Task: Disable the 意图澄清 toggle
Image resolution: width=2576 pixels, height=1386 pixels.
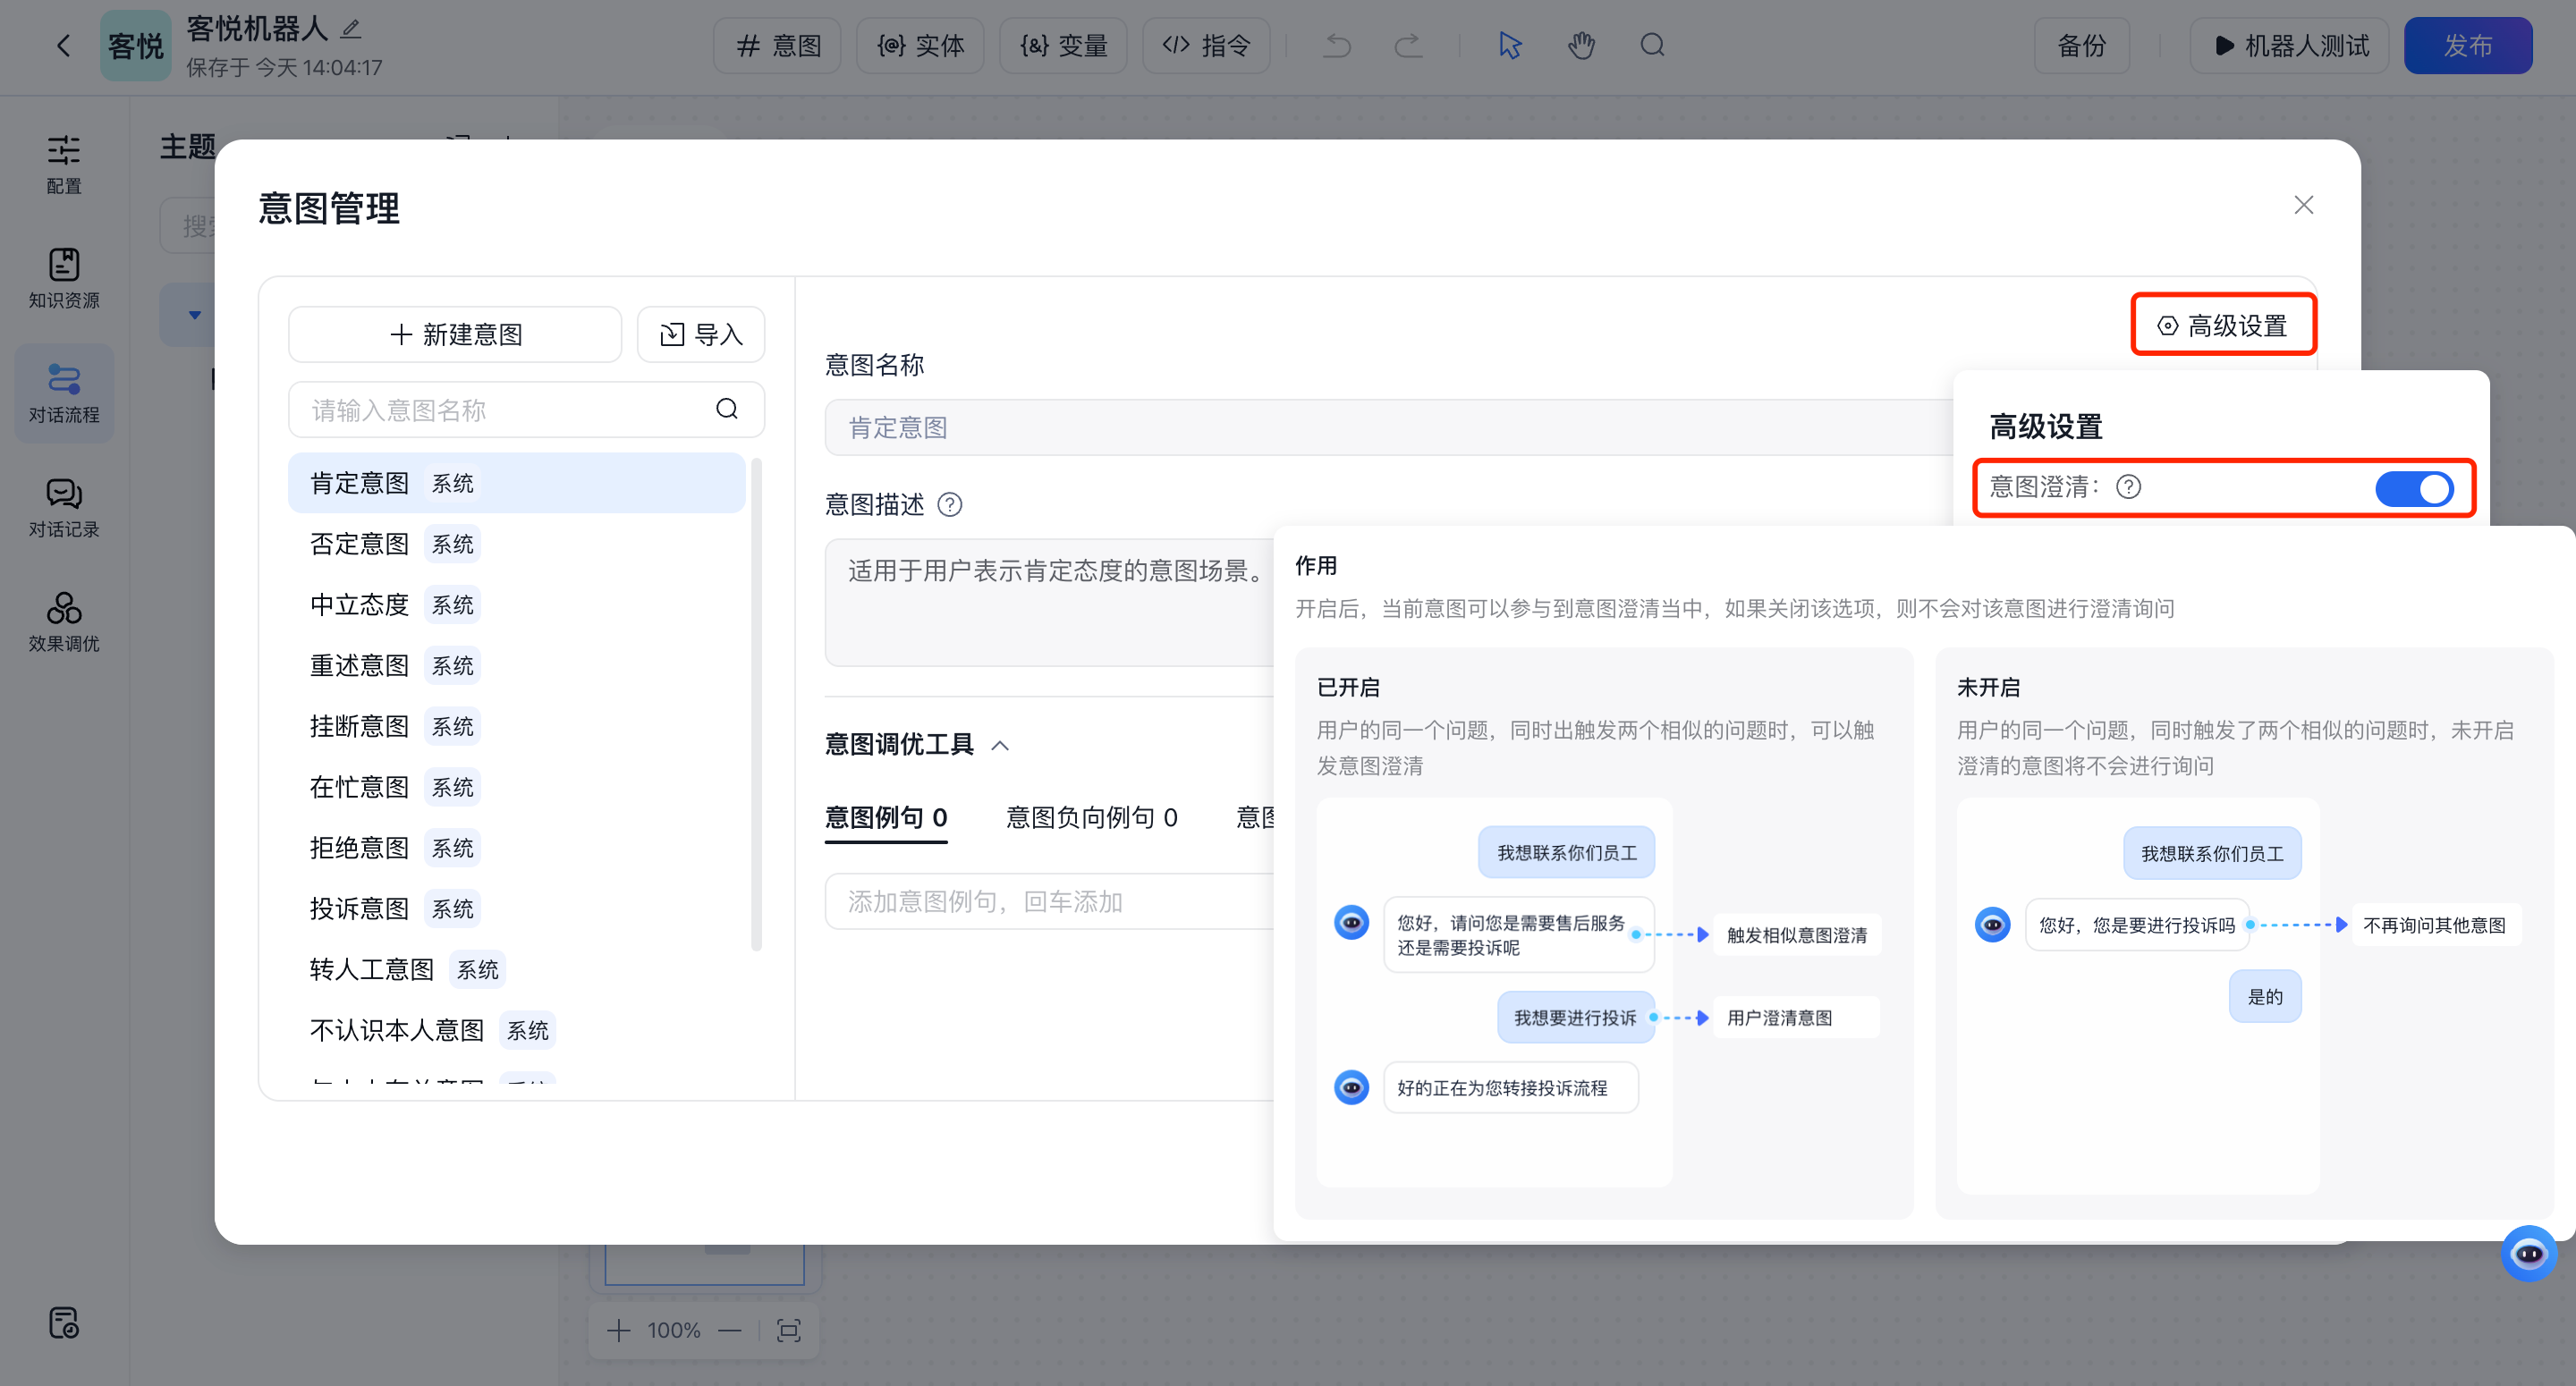Action: click(2414, 488)
